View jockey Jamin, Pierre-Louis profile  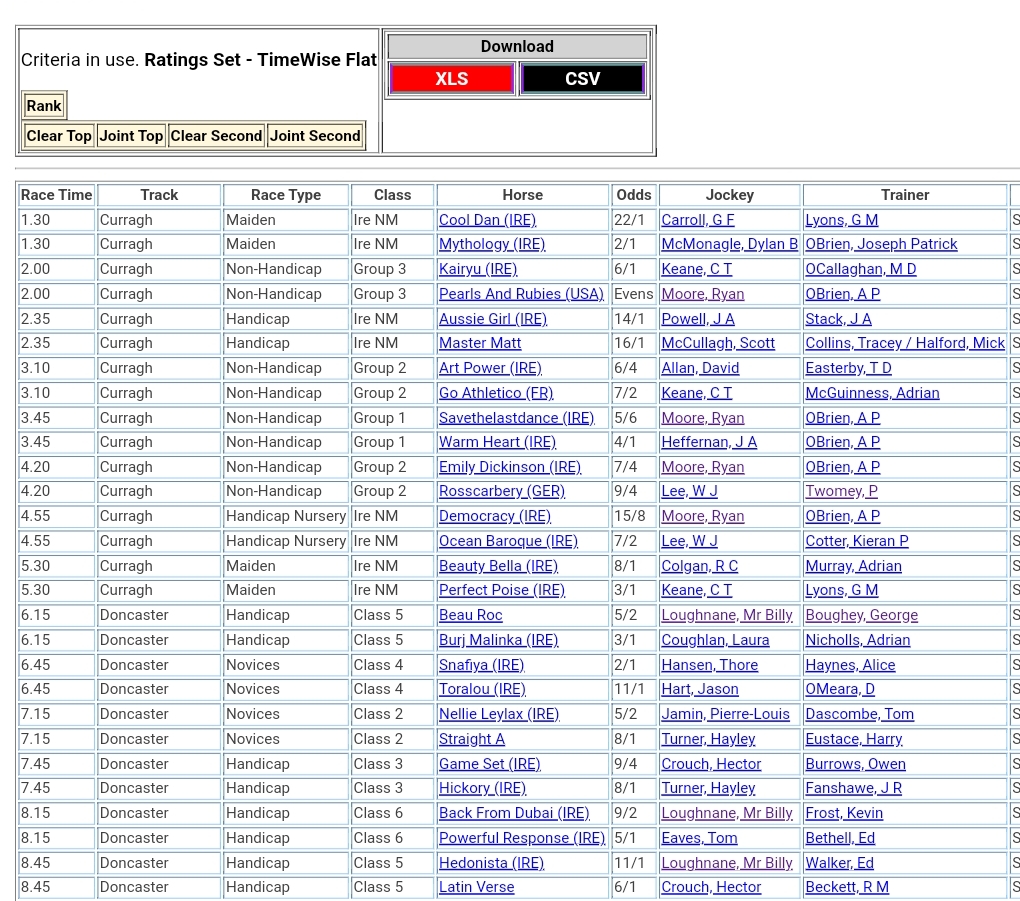click(725, 714)
